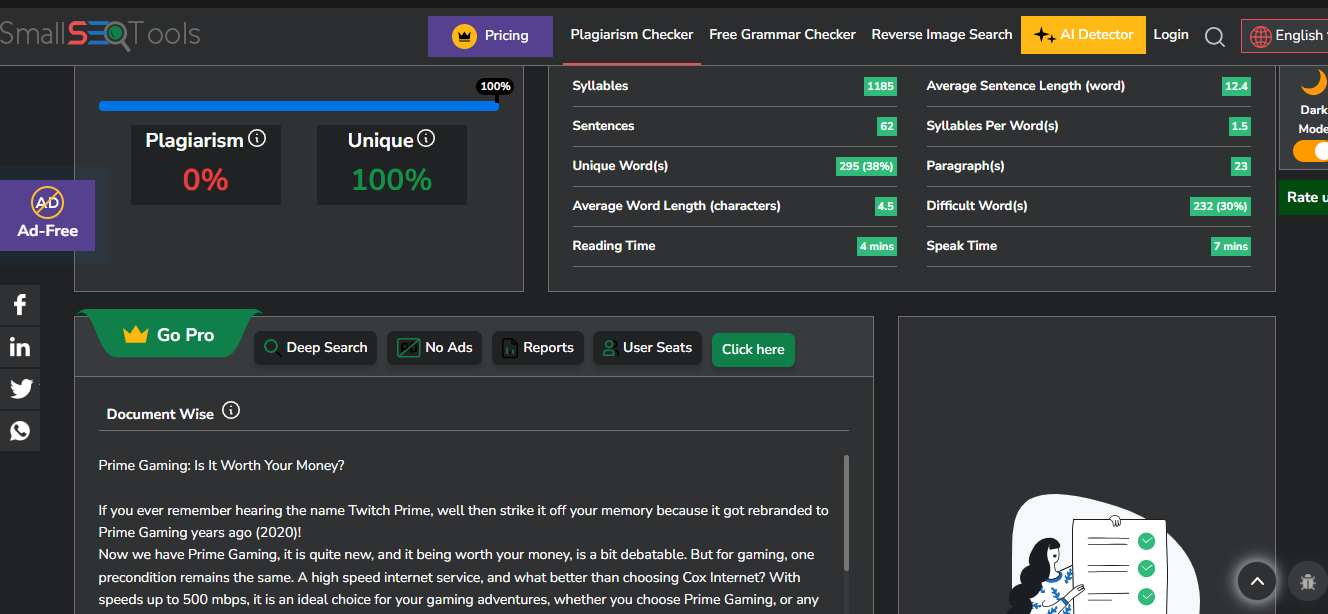Image resolution: width=1328 pixels, height=614 pixels.
Task: Click the Average Word Length value 4.5
Action: [x=886, y=206]
